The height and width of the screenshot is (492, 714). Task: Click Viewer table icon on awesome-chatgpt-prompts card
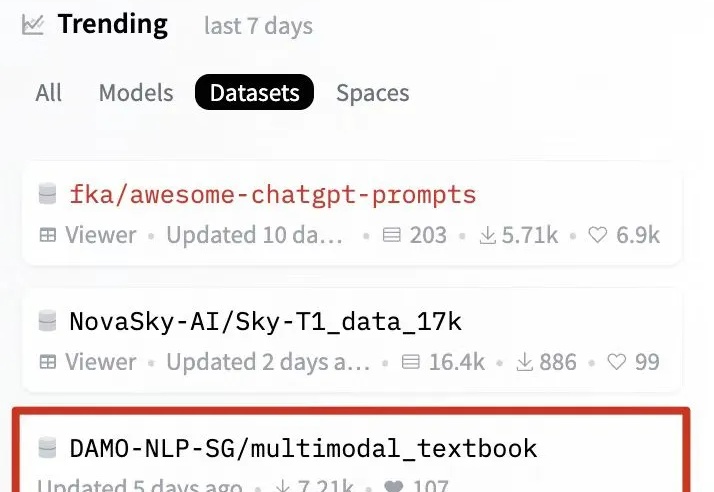click(48, 235)
